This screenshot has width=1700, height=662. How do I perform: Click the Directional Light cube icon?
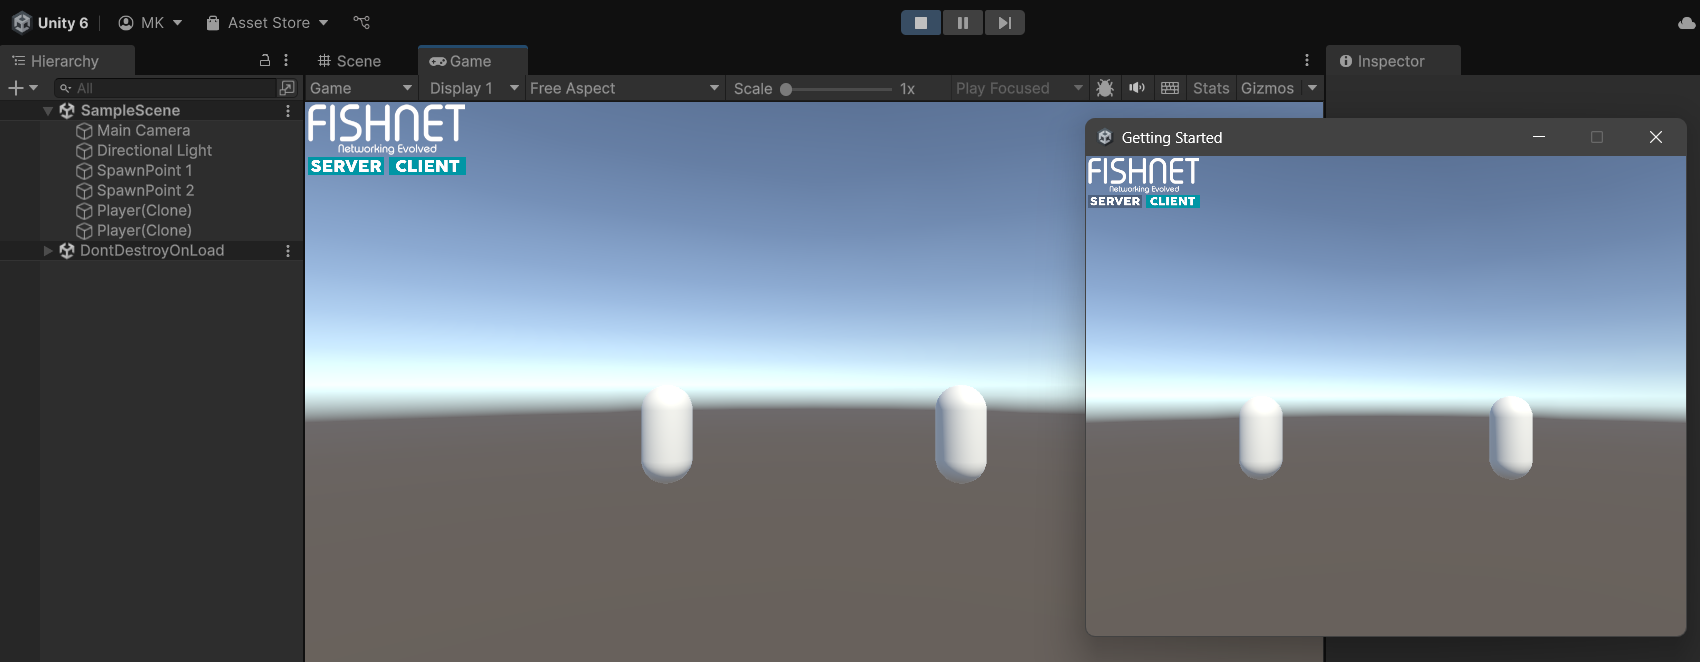(84, 151)
